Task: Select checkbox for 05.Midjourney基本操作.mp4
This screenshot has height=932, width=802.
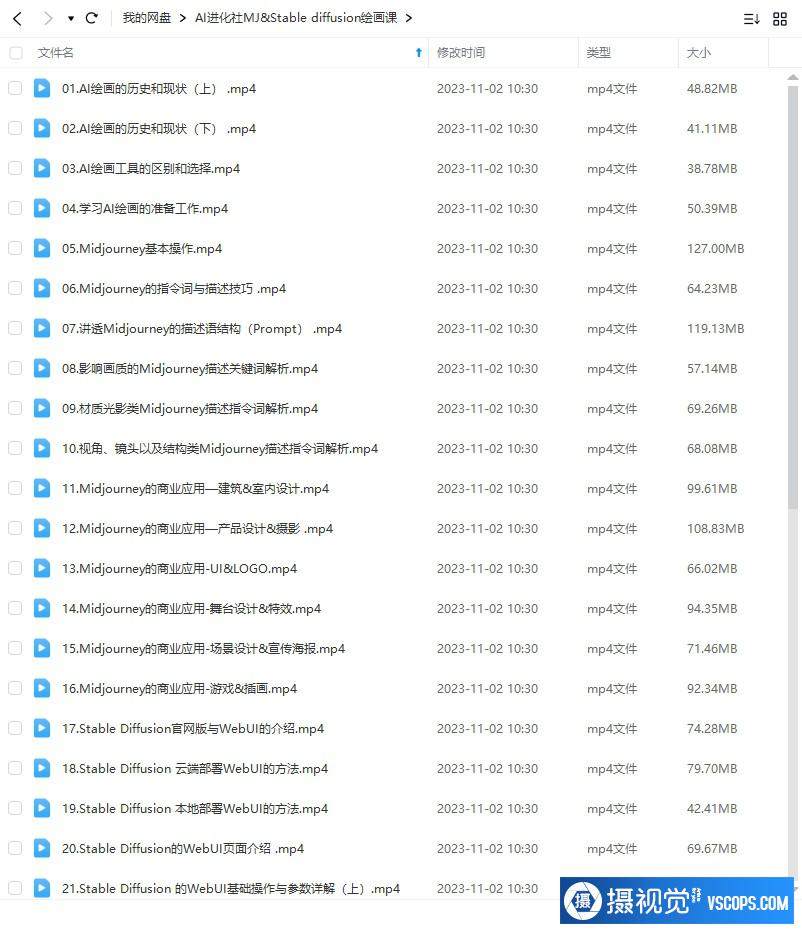Action: 15,248
